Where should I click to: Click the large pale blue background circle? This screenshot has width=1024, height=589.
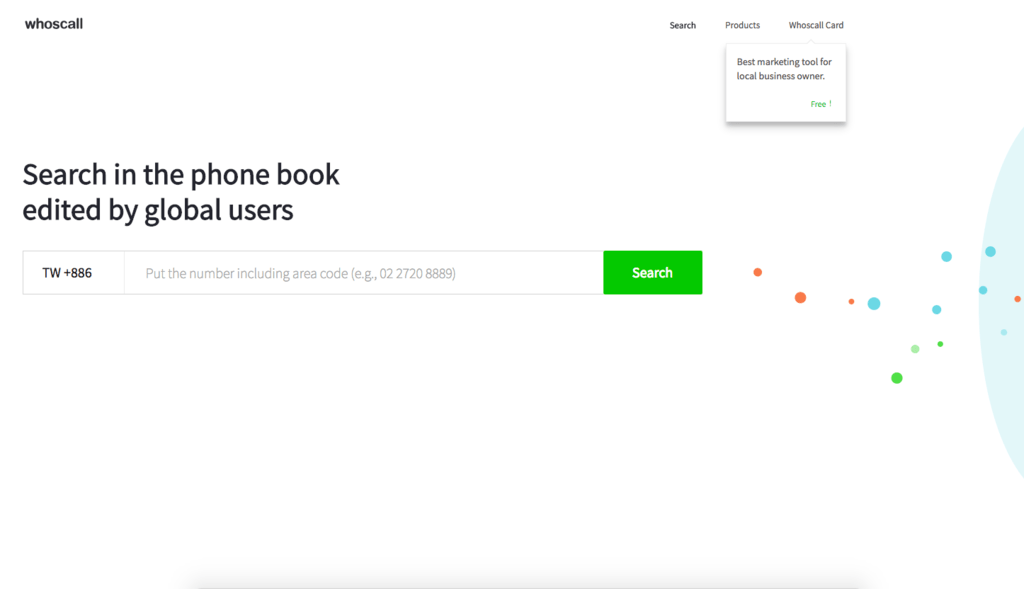click(1002, 400)
